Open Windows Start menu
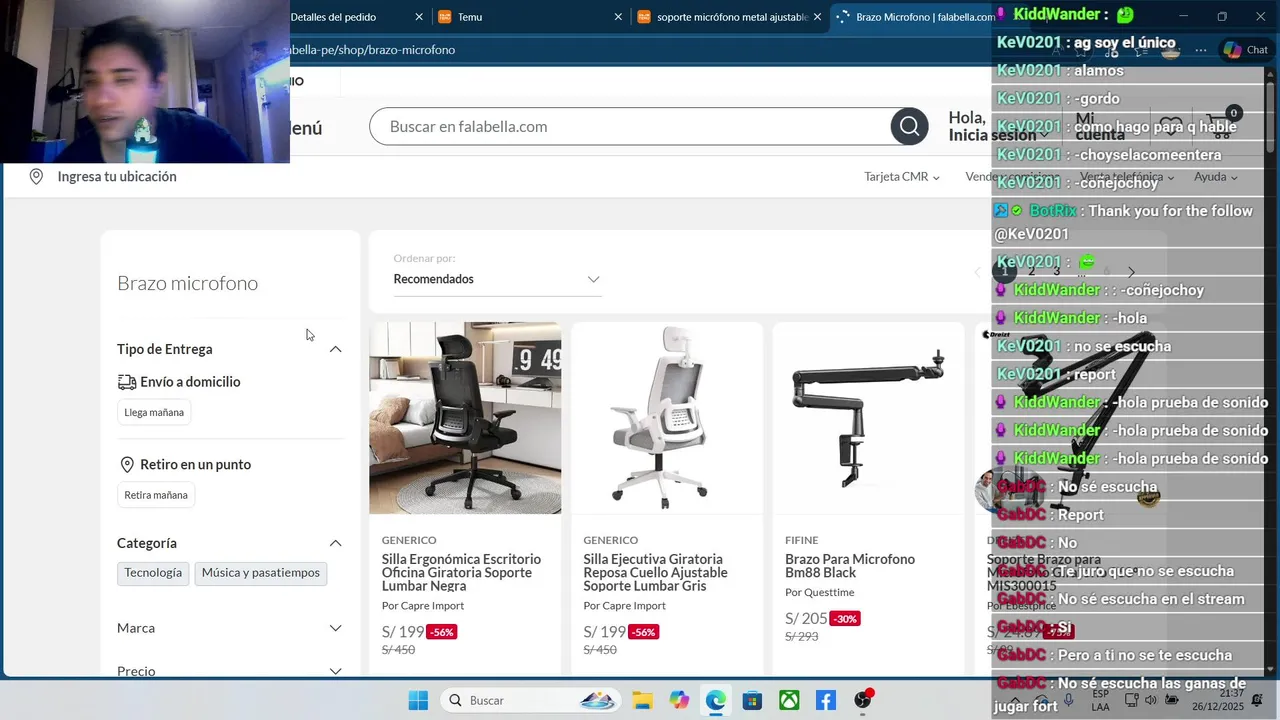The image size is (1280, 720). (418, 700)
